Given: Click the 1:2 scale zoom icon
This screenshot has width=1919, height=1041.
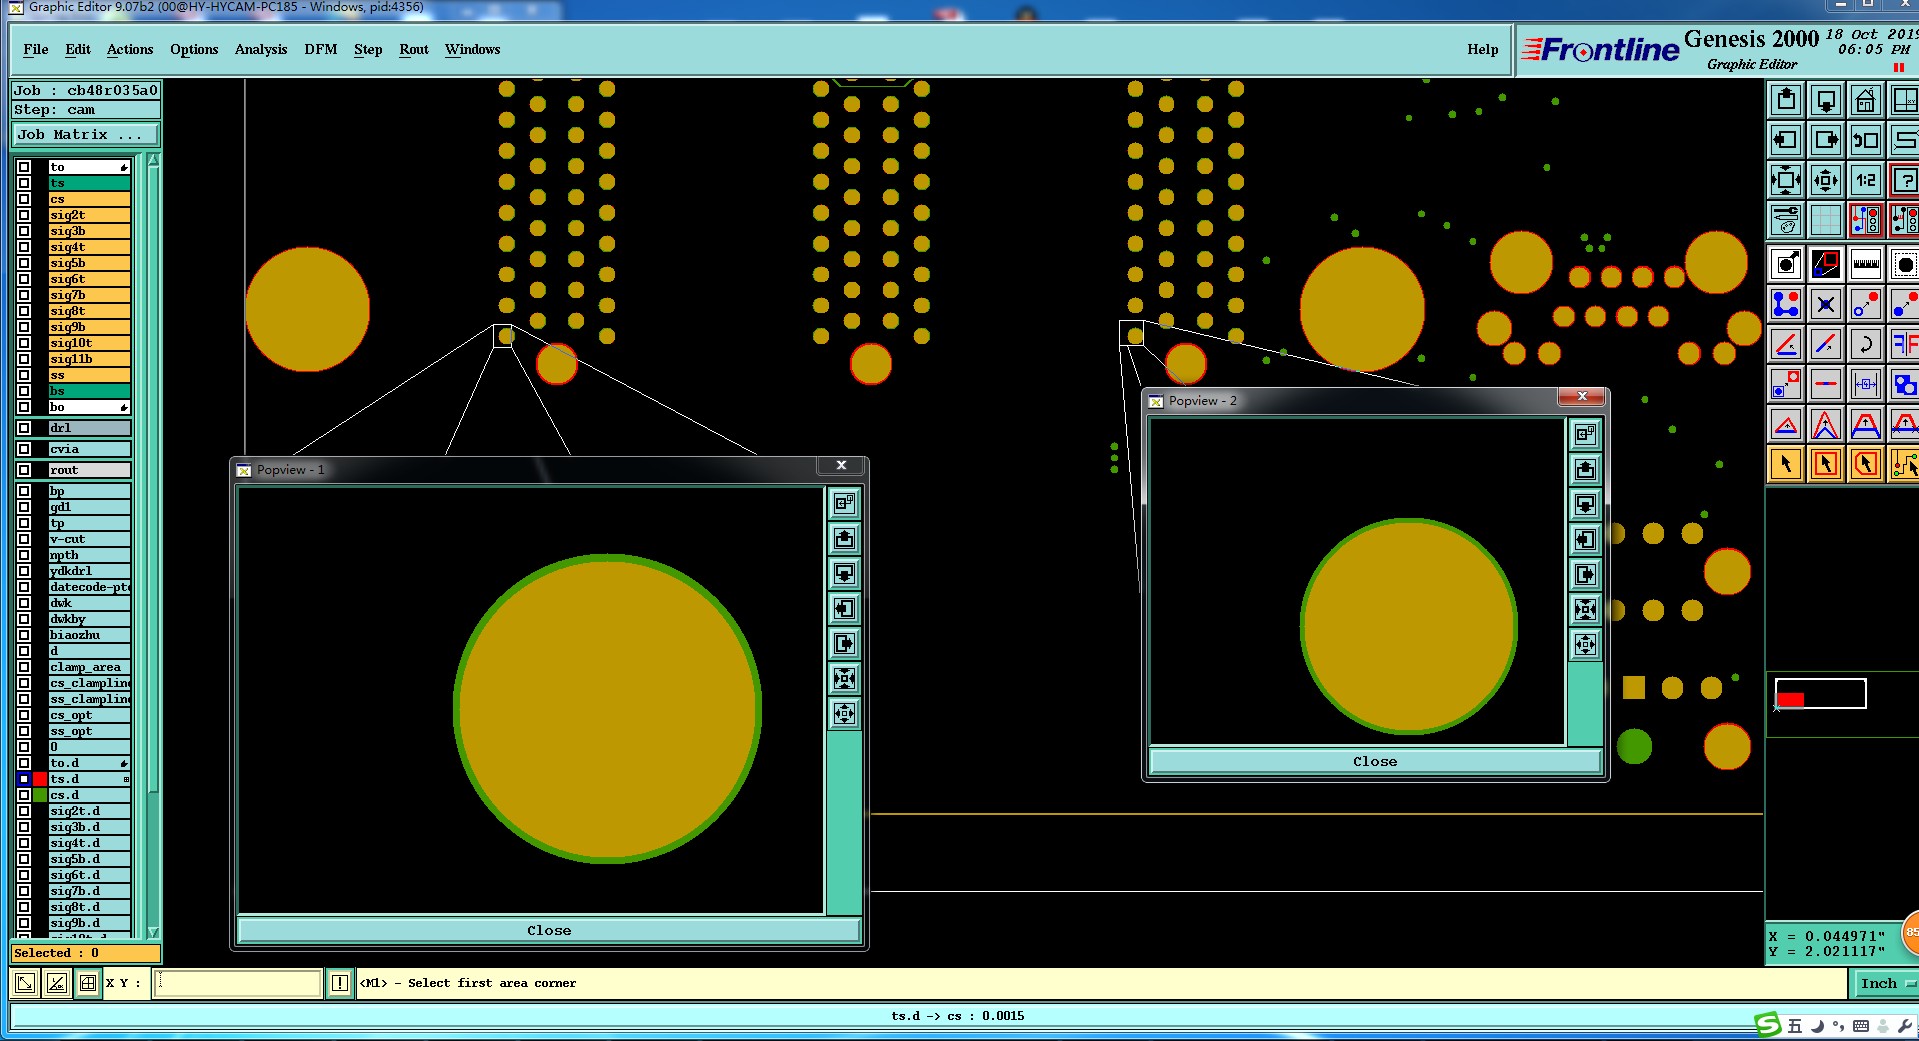Looking at the screenshot, I should [1866, 180].
